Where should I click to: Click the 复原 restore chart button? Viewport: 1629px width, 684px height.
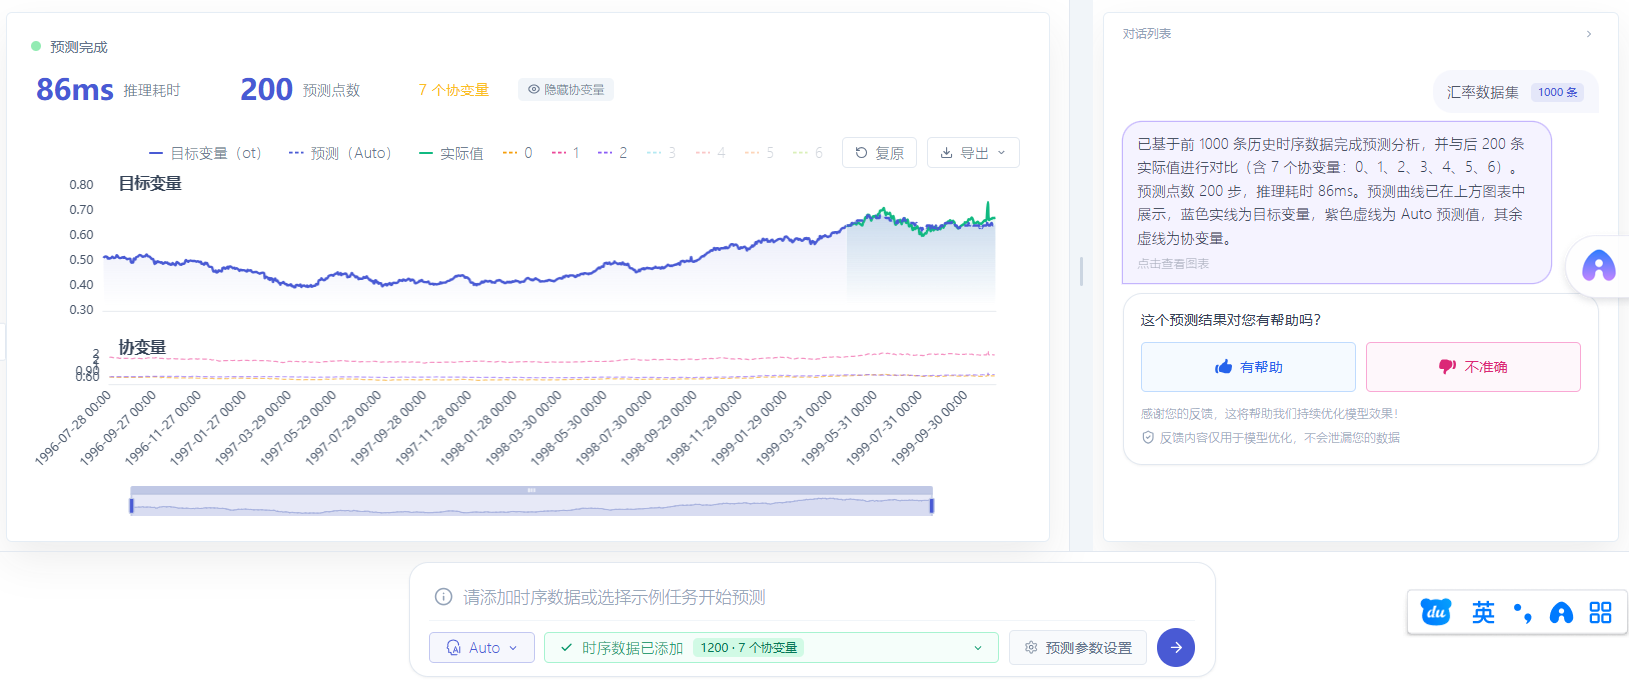[x=879, y=153]
